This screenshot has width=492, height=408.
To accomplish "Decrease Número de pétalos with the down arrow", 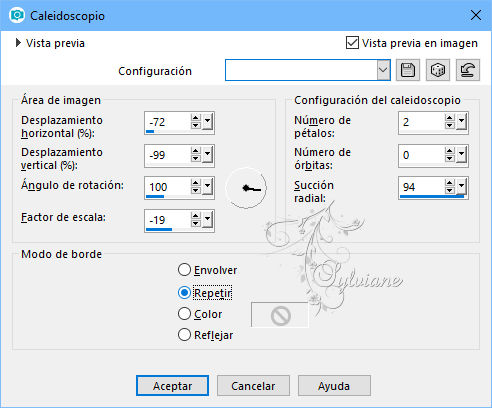I will pyautogui.click(x=450, y=125).
